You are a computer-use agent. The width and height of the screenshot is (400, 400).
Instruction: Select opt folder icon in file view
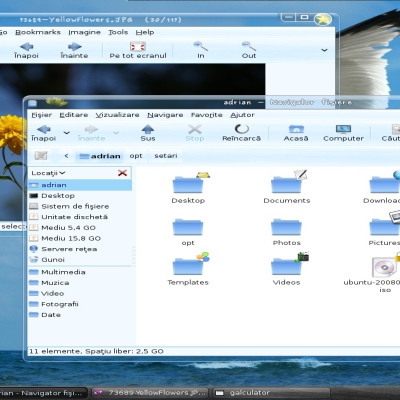coord(188,227)
